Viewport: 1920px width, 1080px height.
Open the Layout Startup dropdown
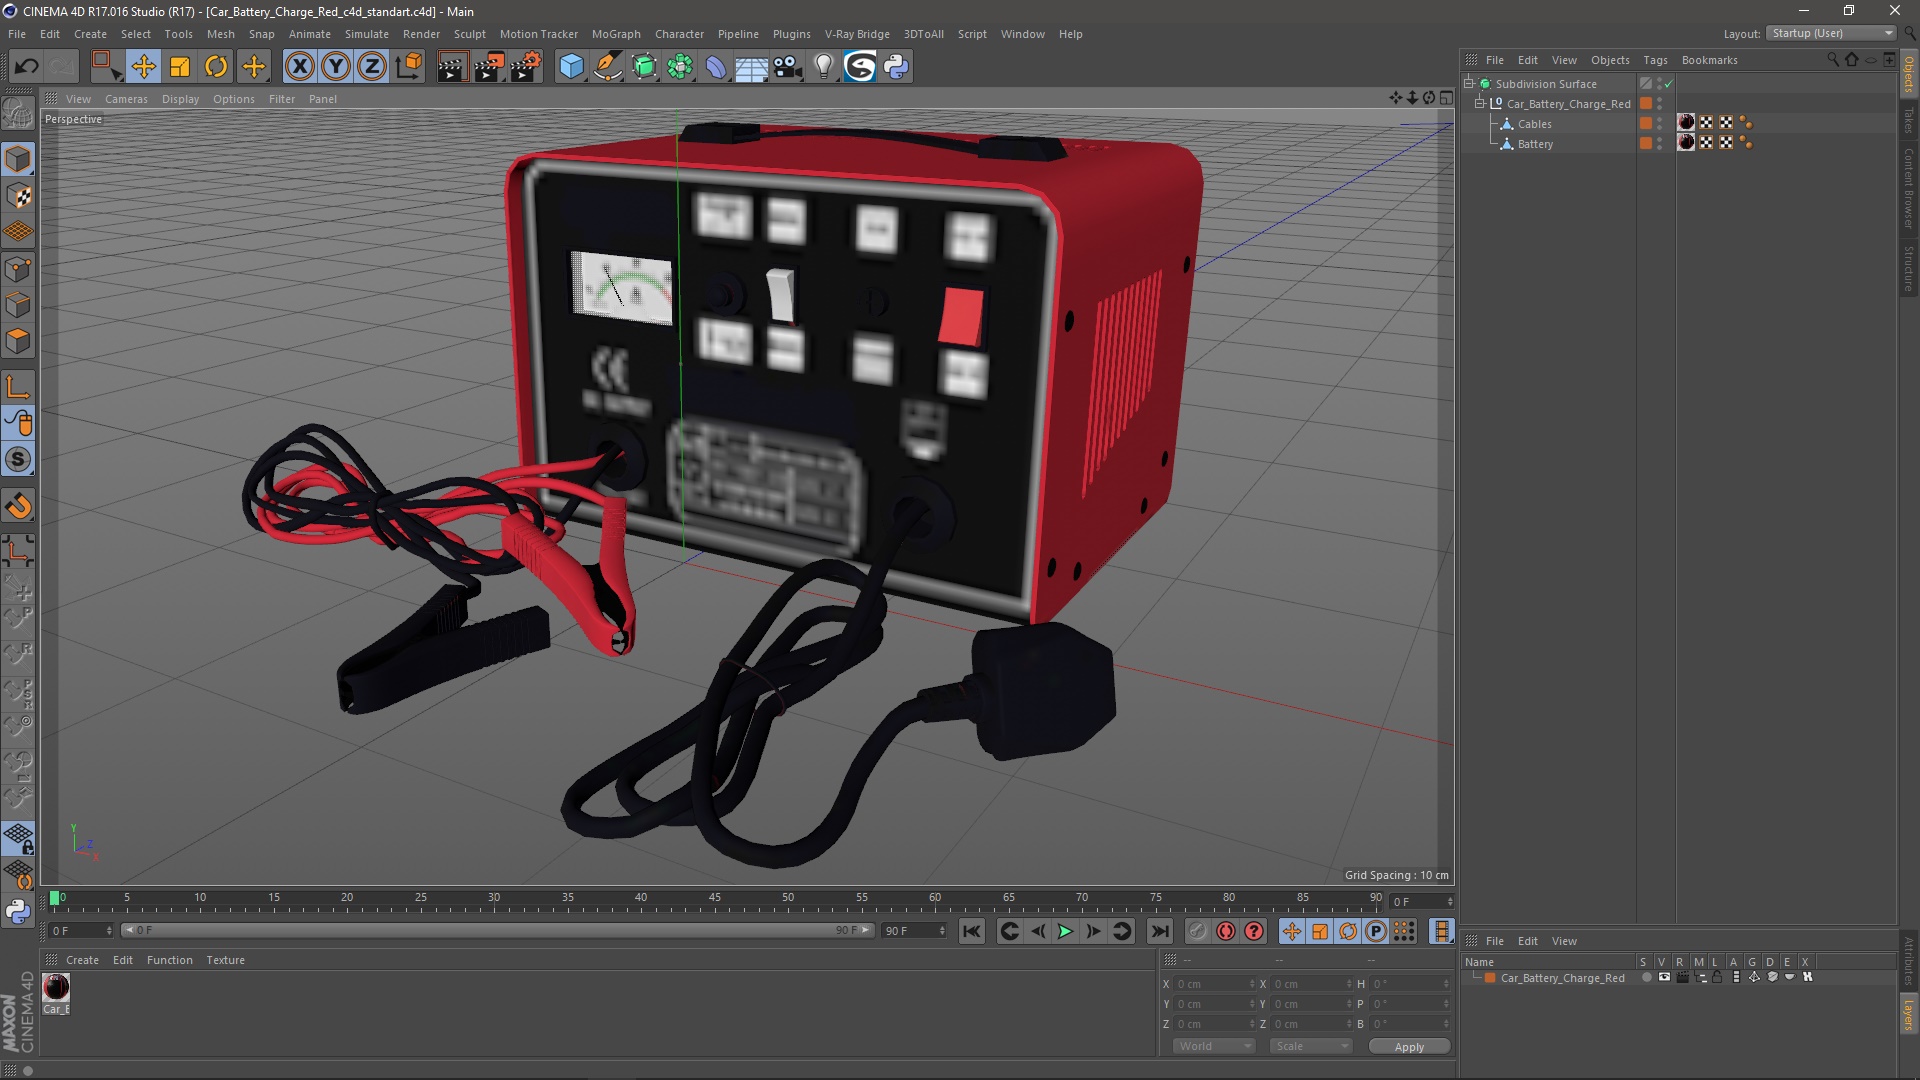pos(1832,33)
